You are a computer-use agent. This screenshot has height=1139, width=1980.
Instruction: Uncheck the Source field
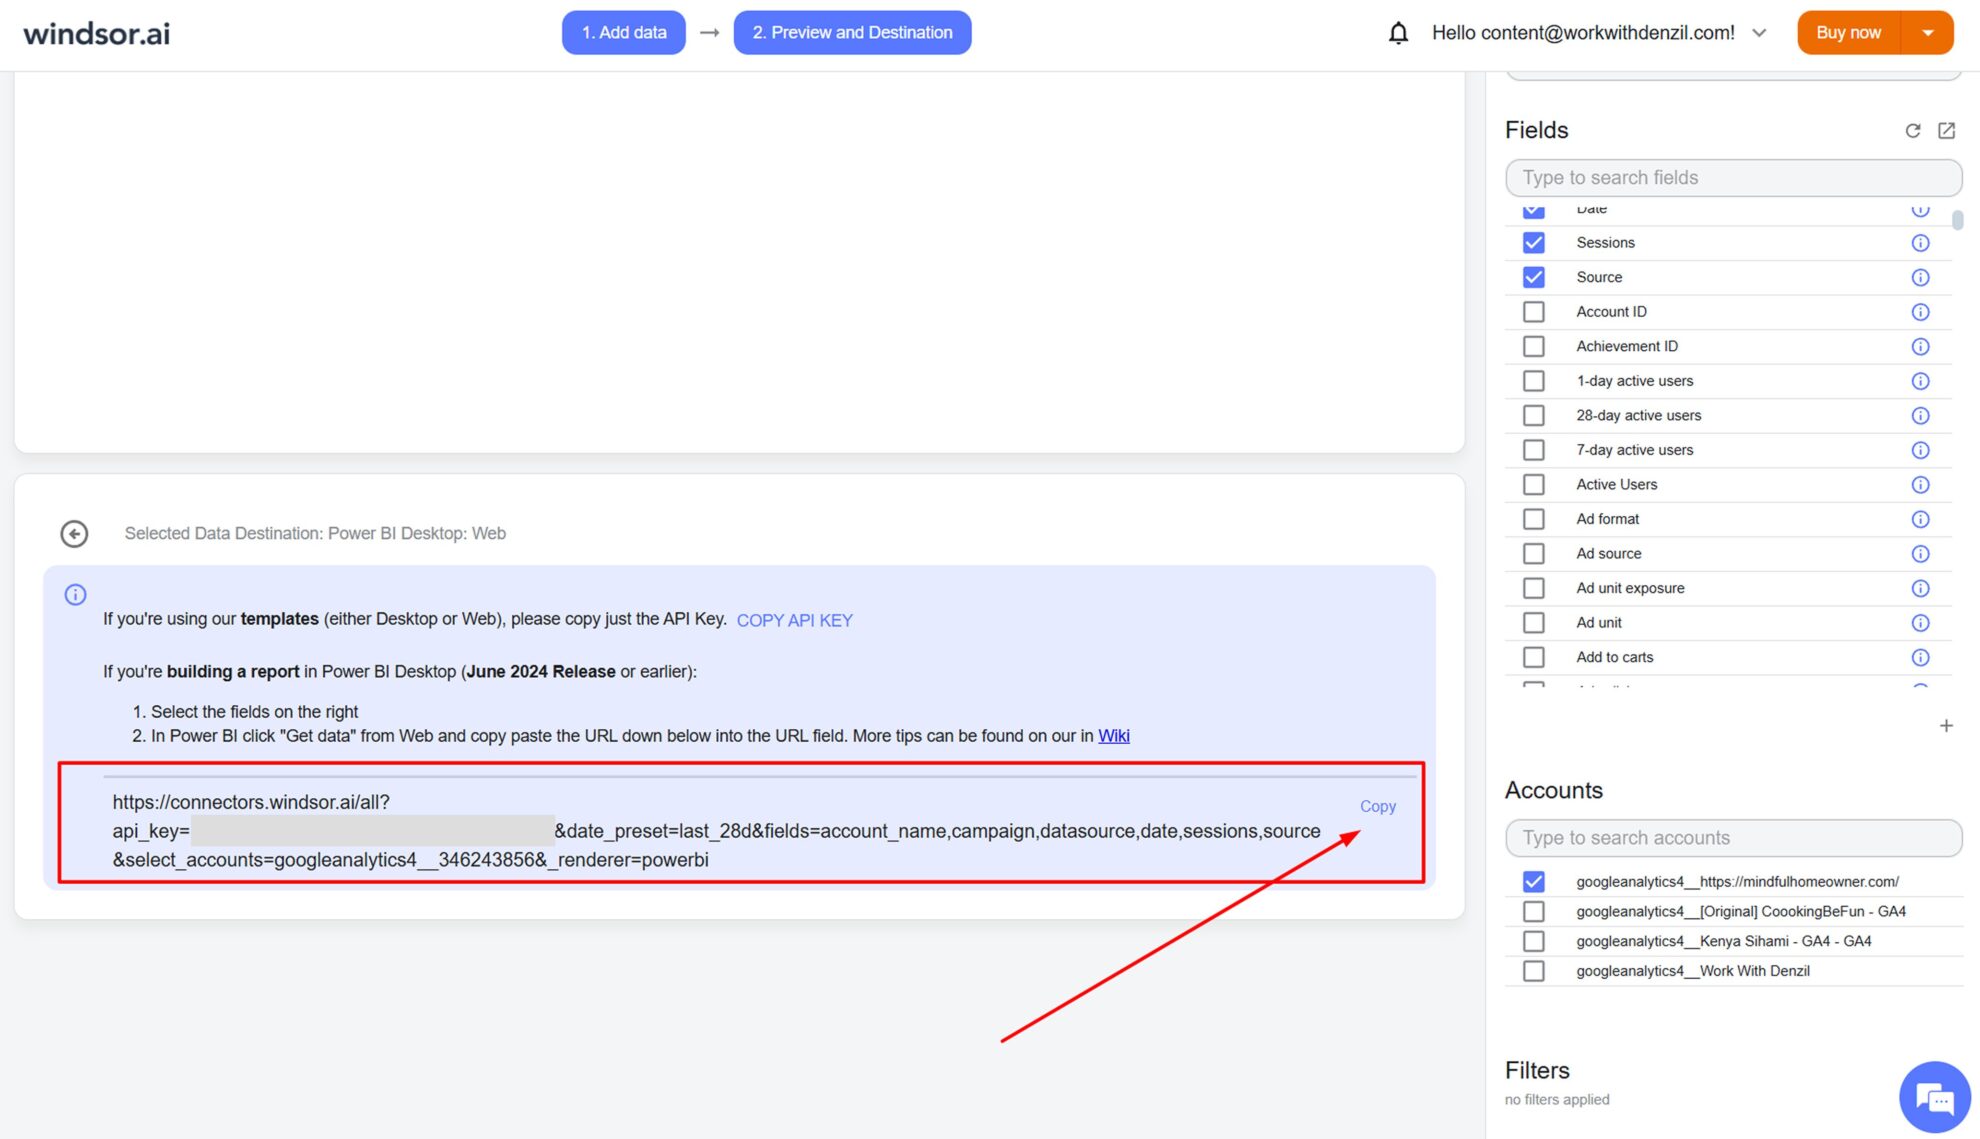coord(1533,277)
